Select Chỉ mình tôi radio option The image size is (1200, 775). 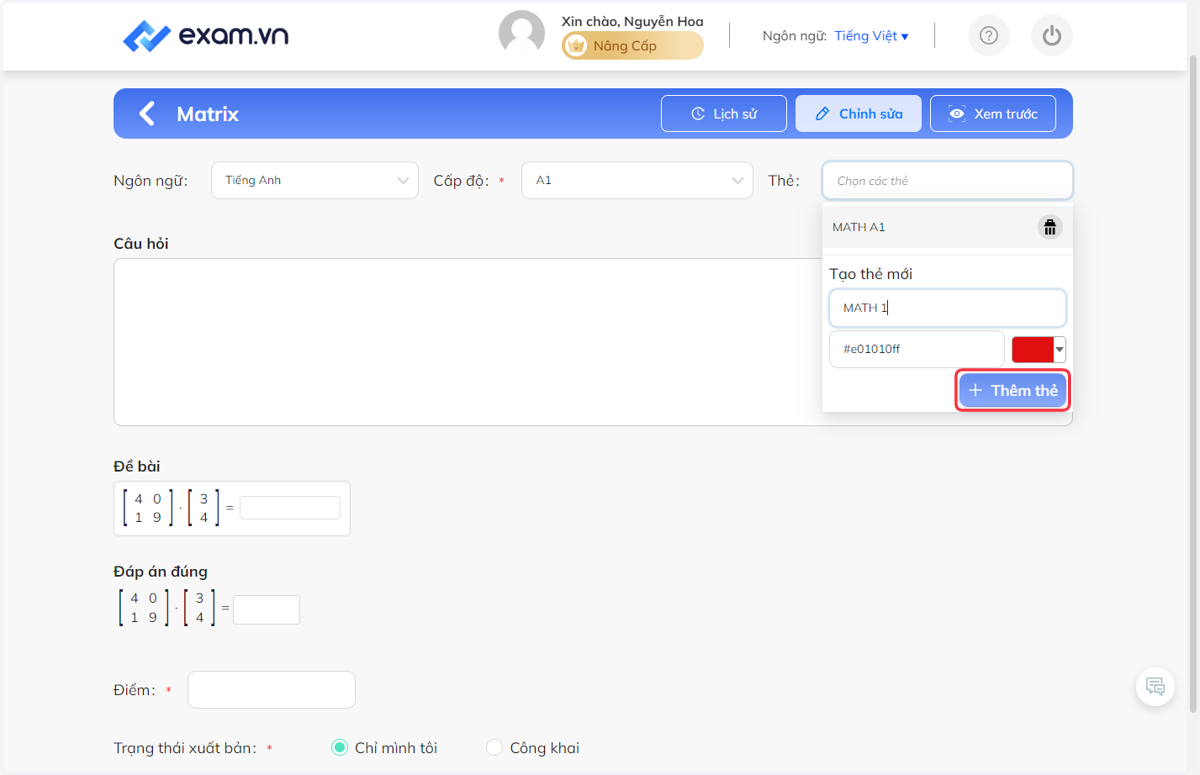pyautogui.click(x=340, y=748)
